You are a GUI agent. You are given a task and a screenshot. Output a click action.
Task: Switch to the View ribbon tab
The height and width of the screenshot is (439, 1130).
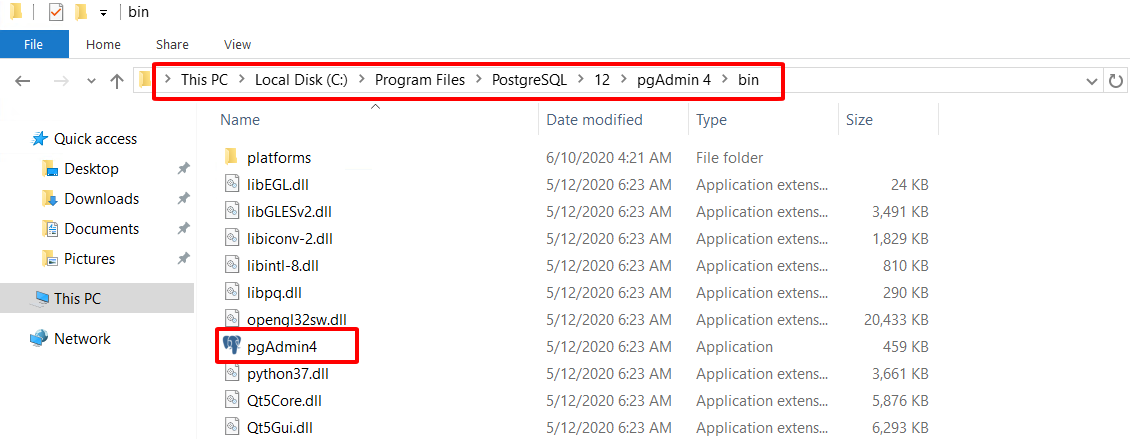coord(237,44)
